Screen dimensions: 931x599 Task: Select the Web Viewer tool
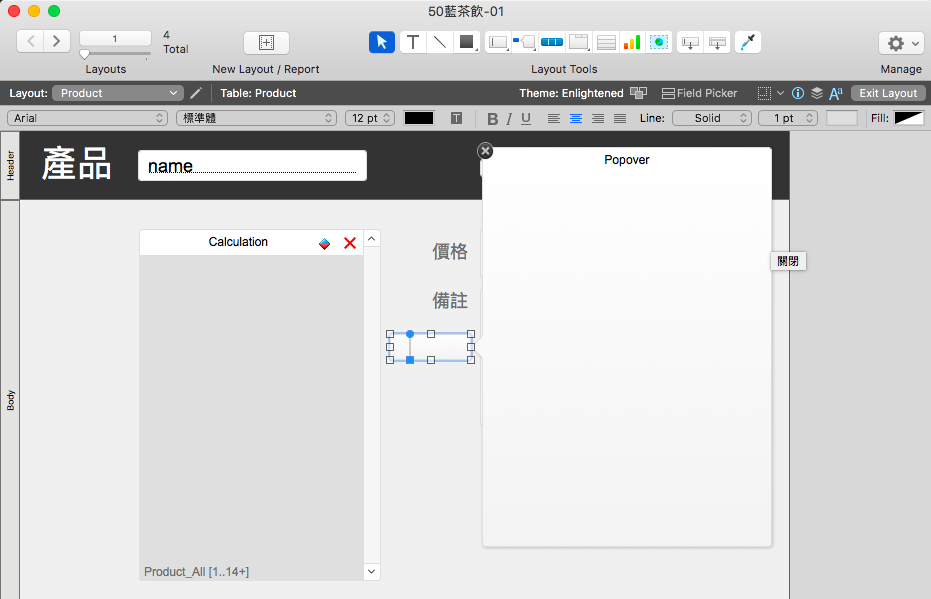(659, 42)
